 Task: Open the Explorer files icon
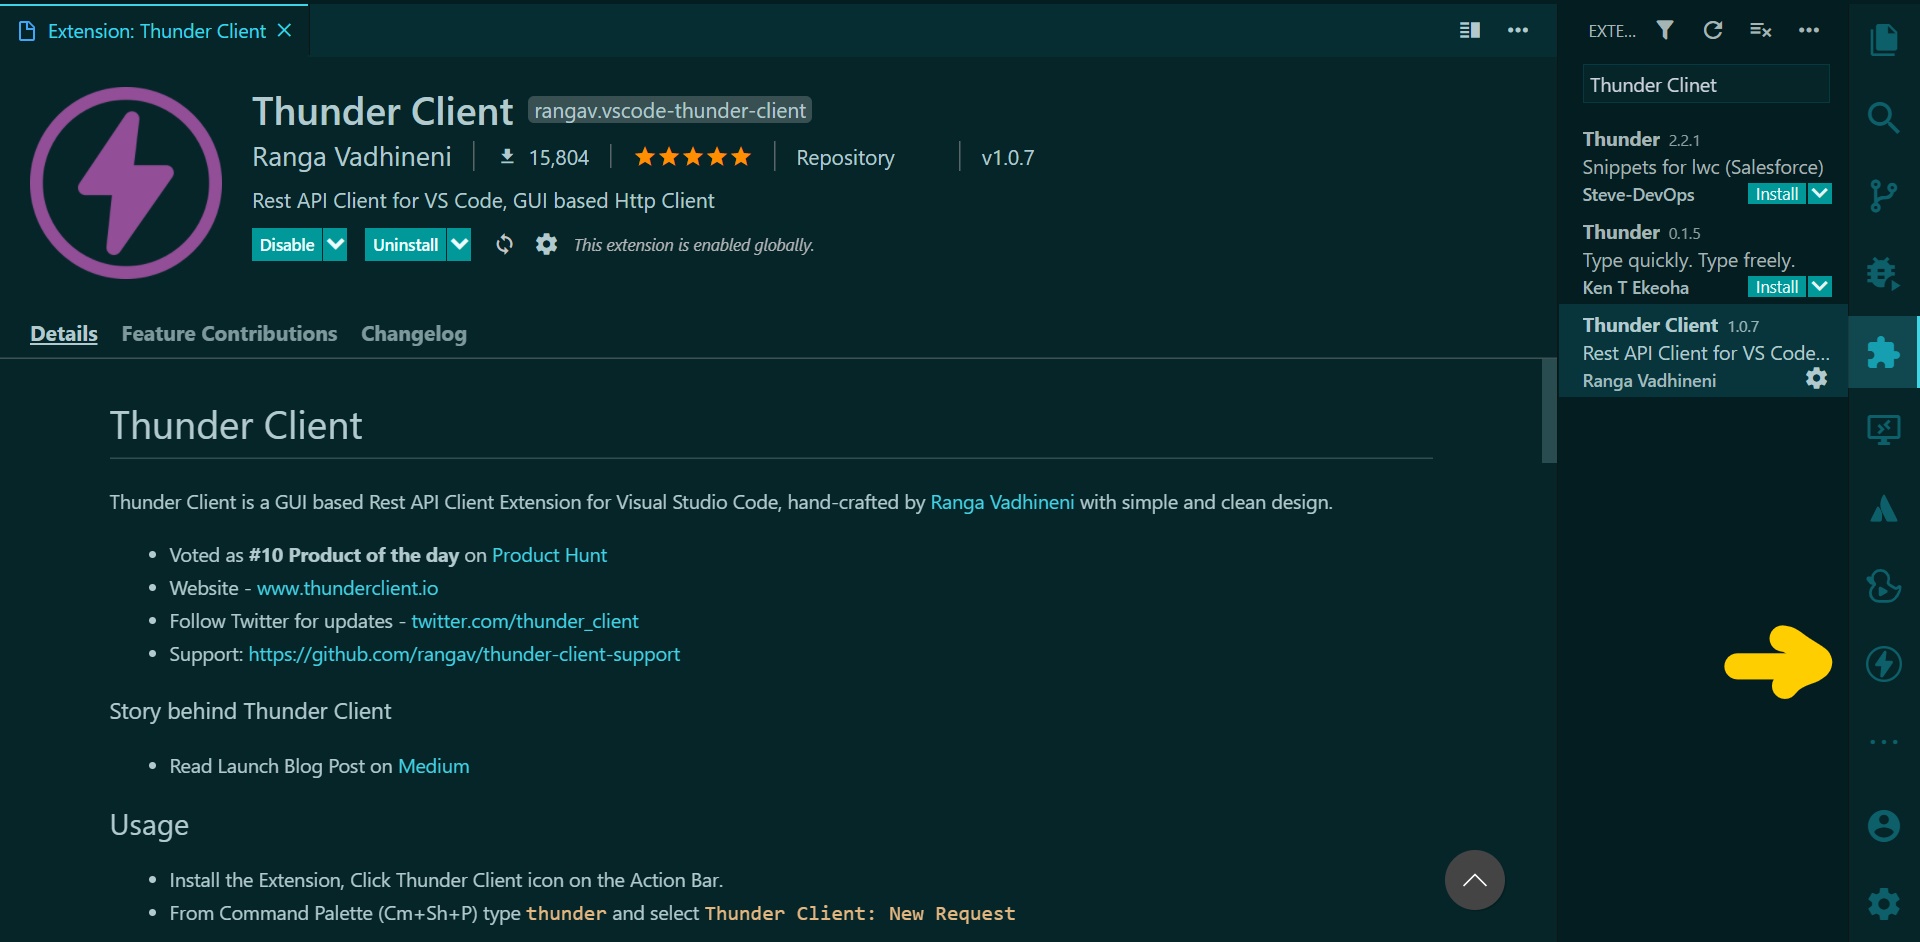pos(1884,40)
